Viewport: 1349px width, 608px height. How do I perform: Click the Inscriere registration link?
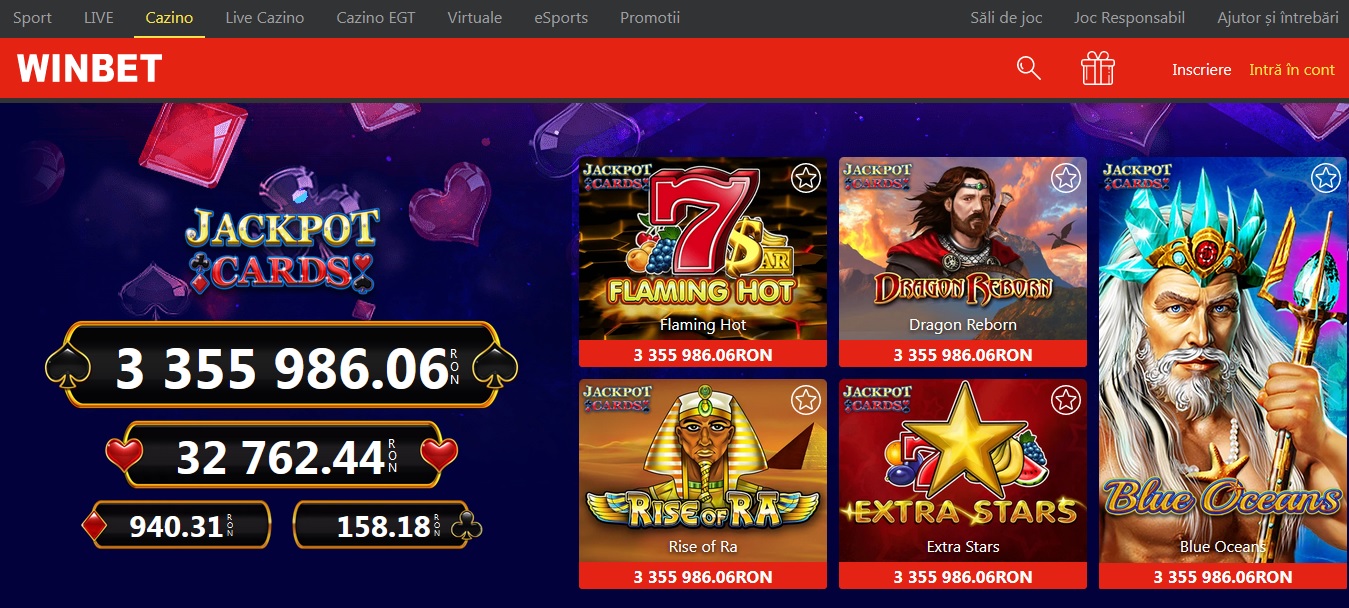tap(1202, 70)
